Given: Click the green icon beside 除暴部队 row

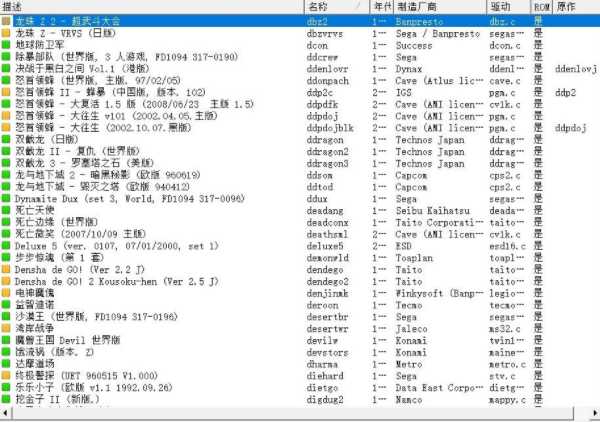Looking at the screenshot, I should pyautogui.click(x=6, y=57).
